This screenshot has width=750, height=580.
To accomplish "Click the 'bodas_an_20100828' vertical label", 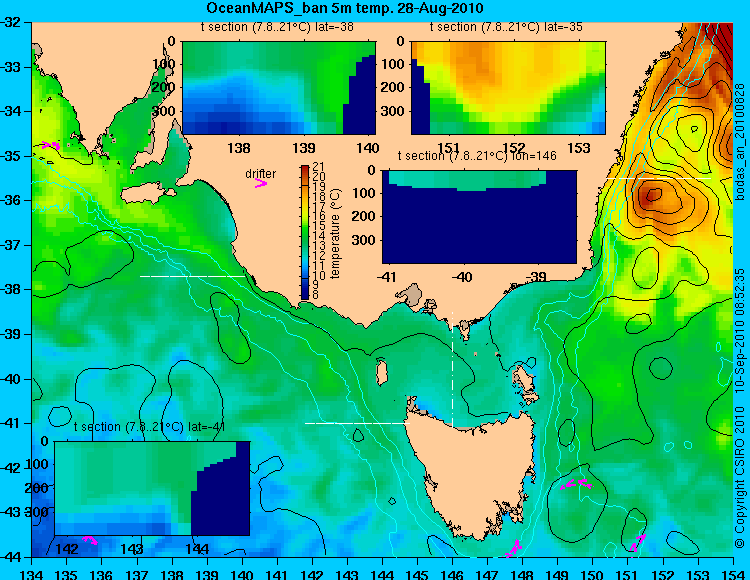I will [740, 142].
